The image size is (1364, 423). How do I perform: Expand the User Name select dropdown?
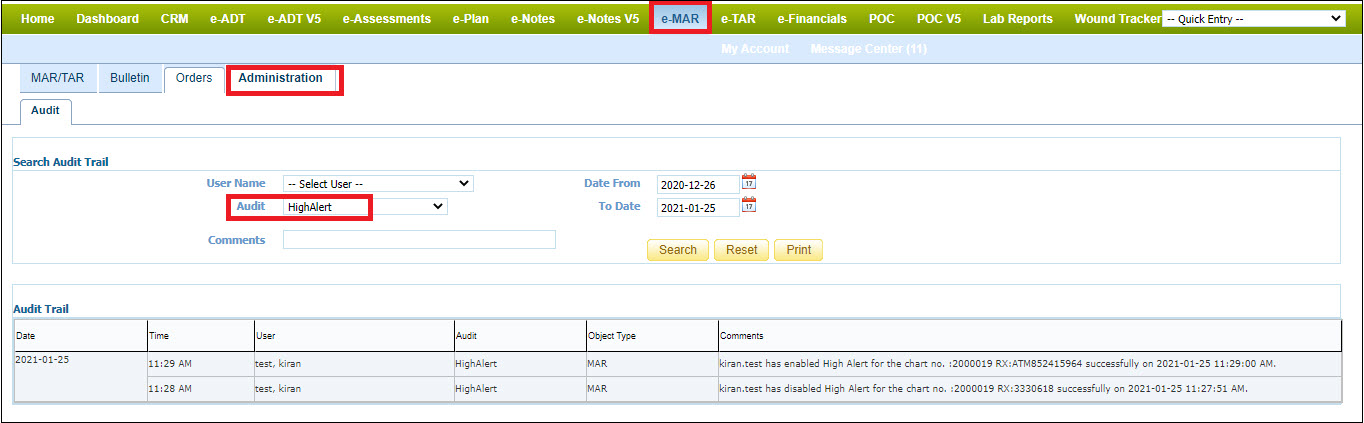[378, 184]
